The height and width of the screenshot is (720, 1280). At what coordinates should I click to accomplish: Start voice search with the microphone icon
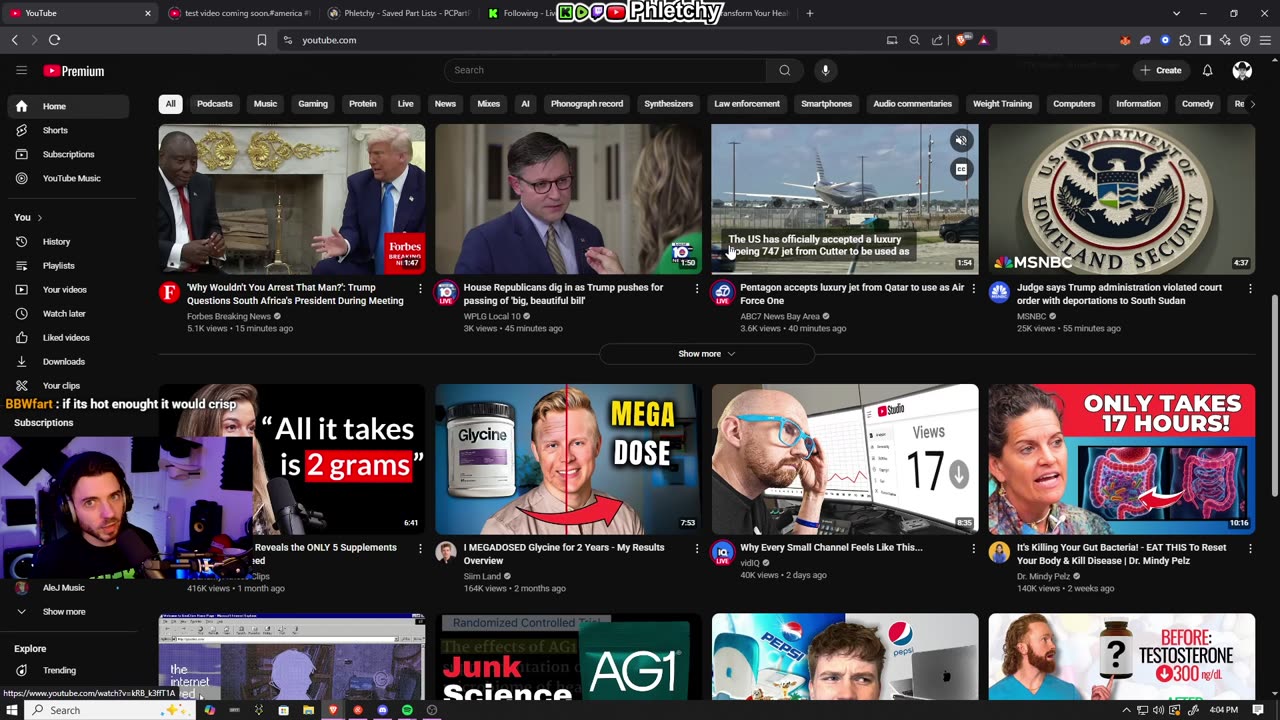click(825, 70)
